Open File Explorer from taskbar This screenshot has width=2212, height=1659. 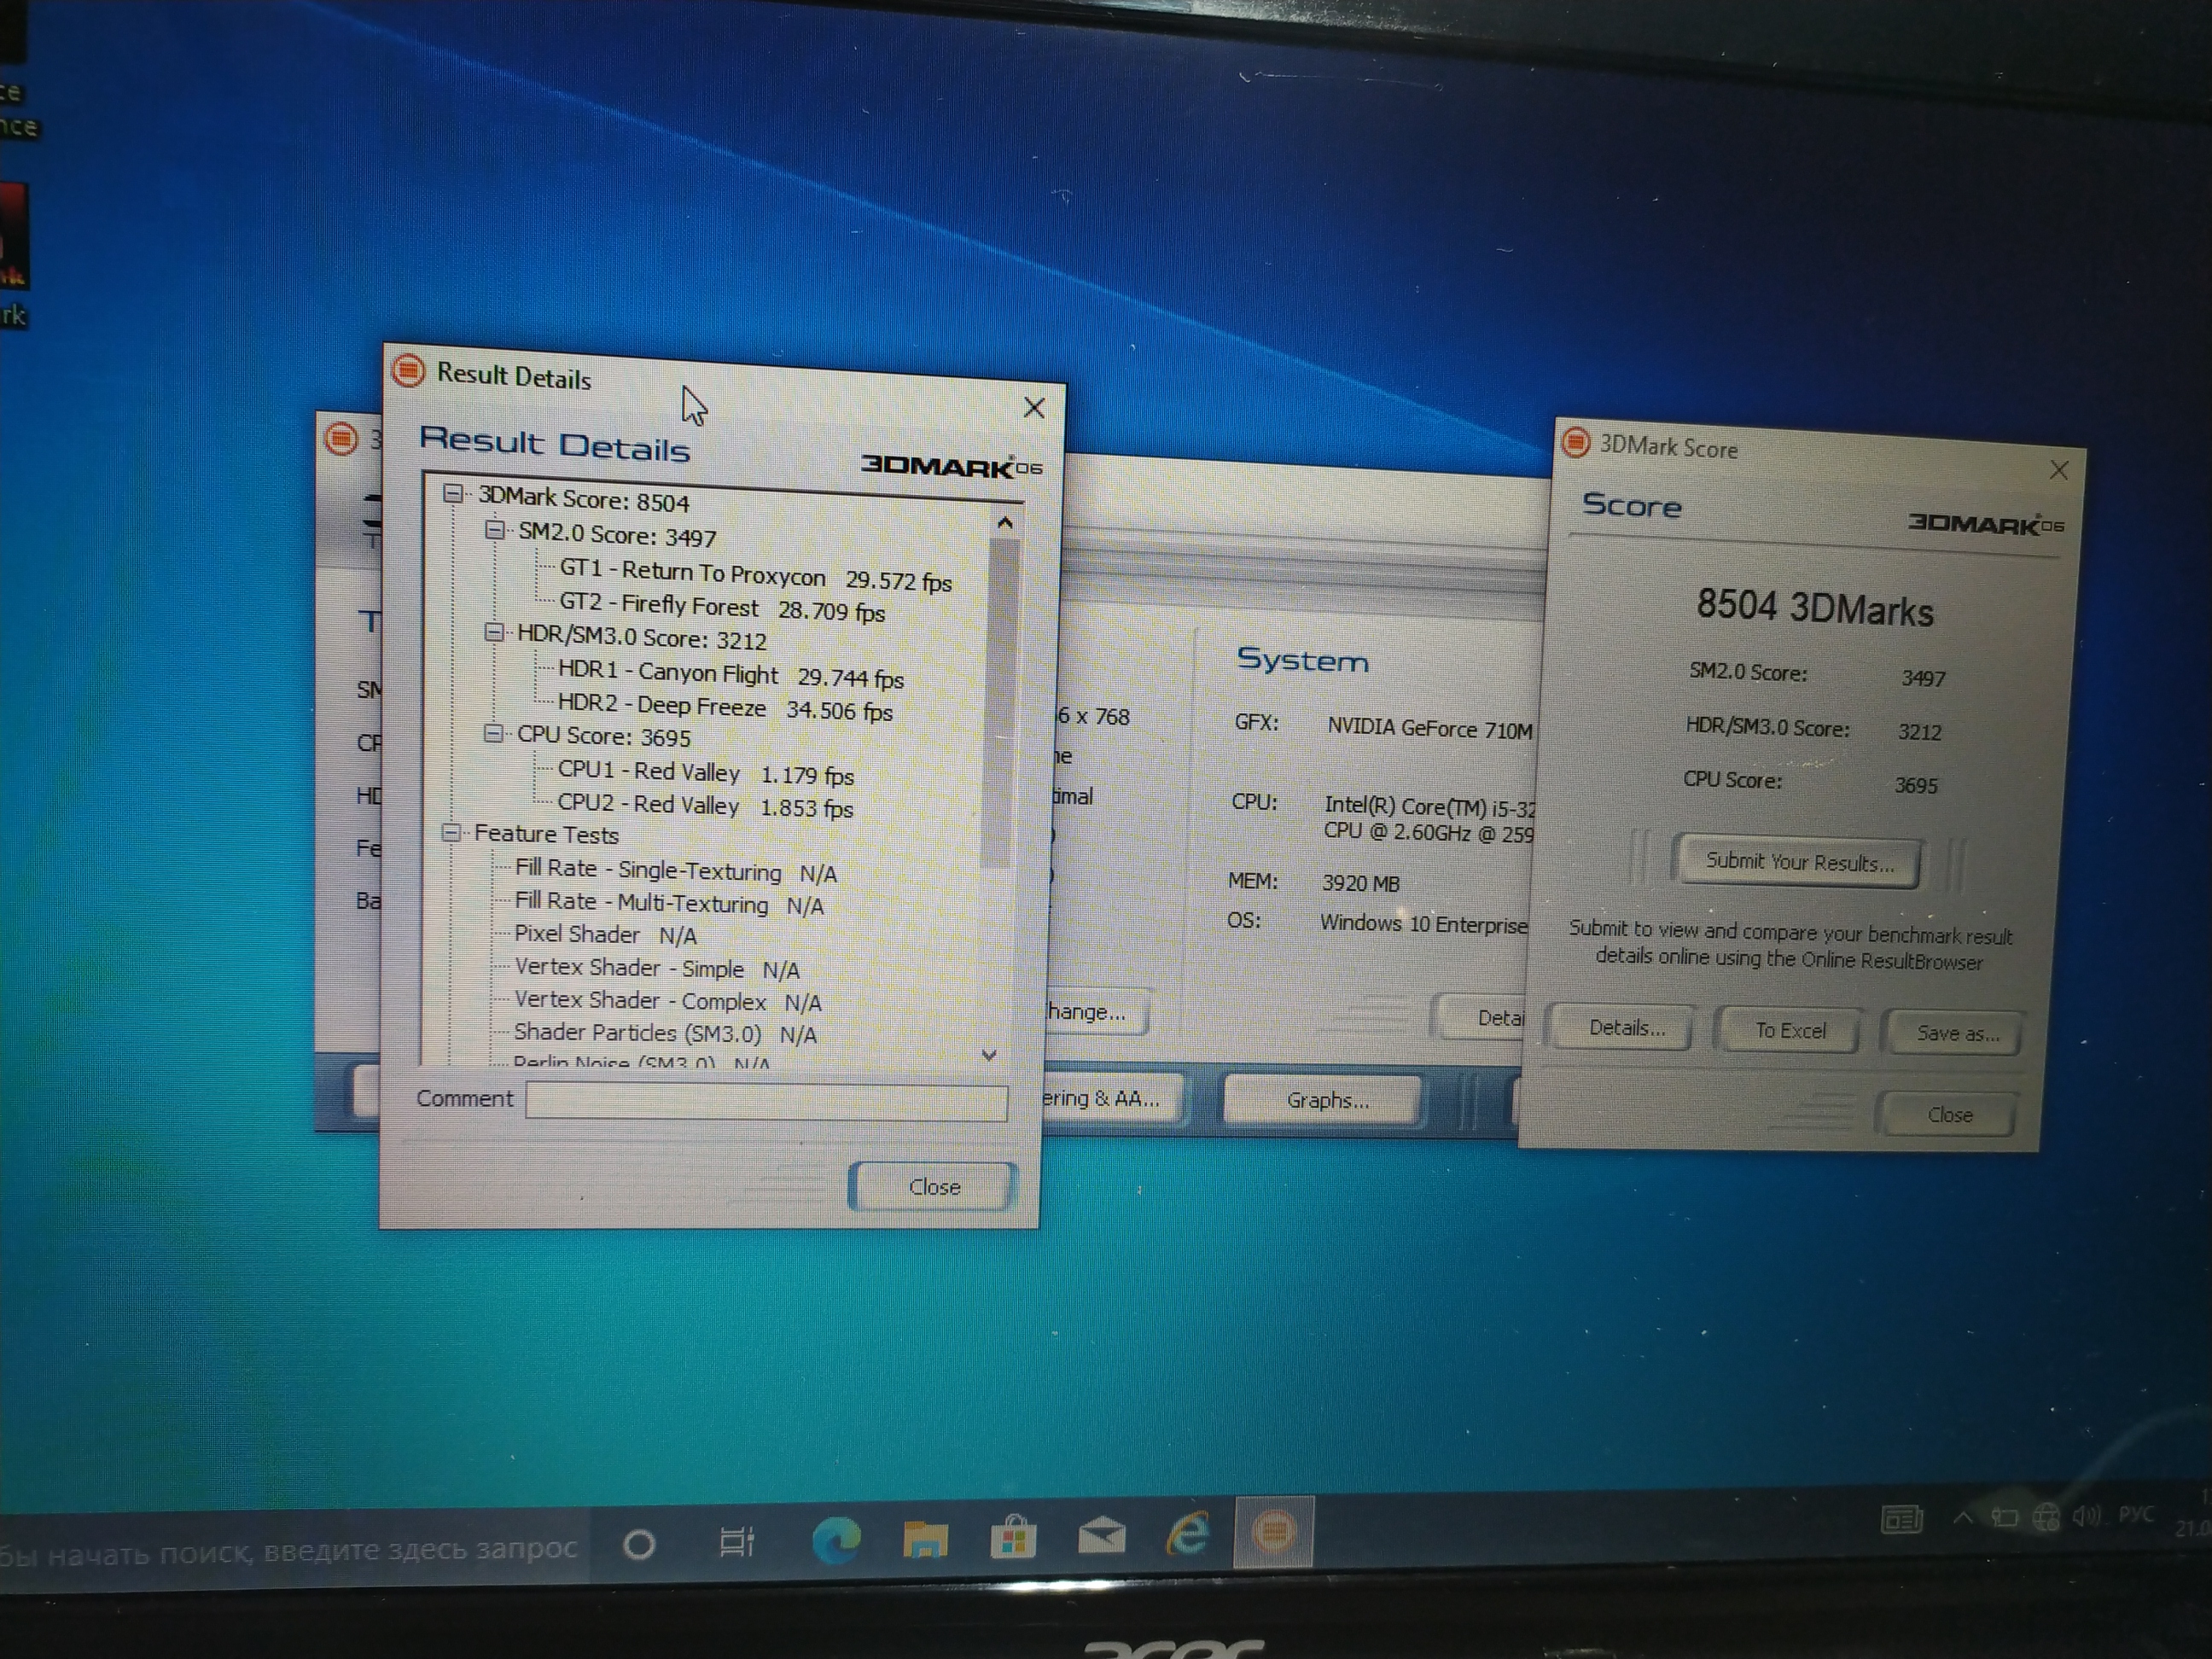coord(925,1537)
